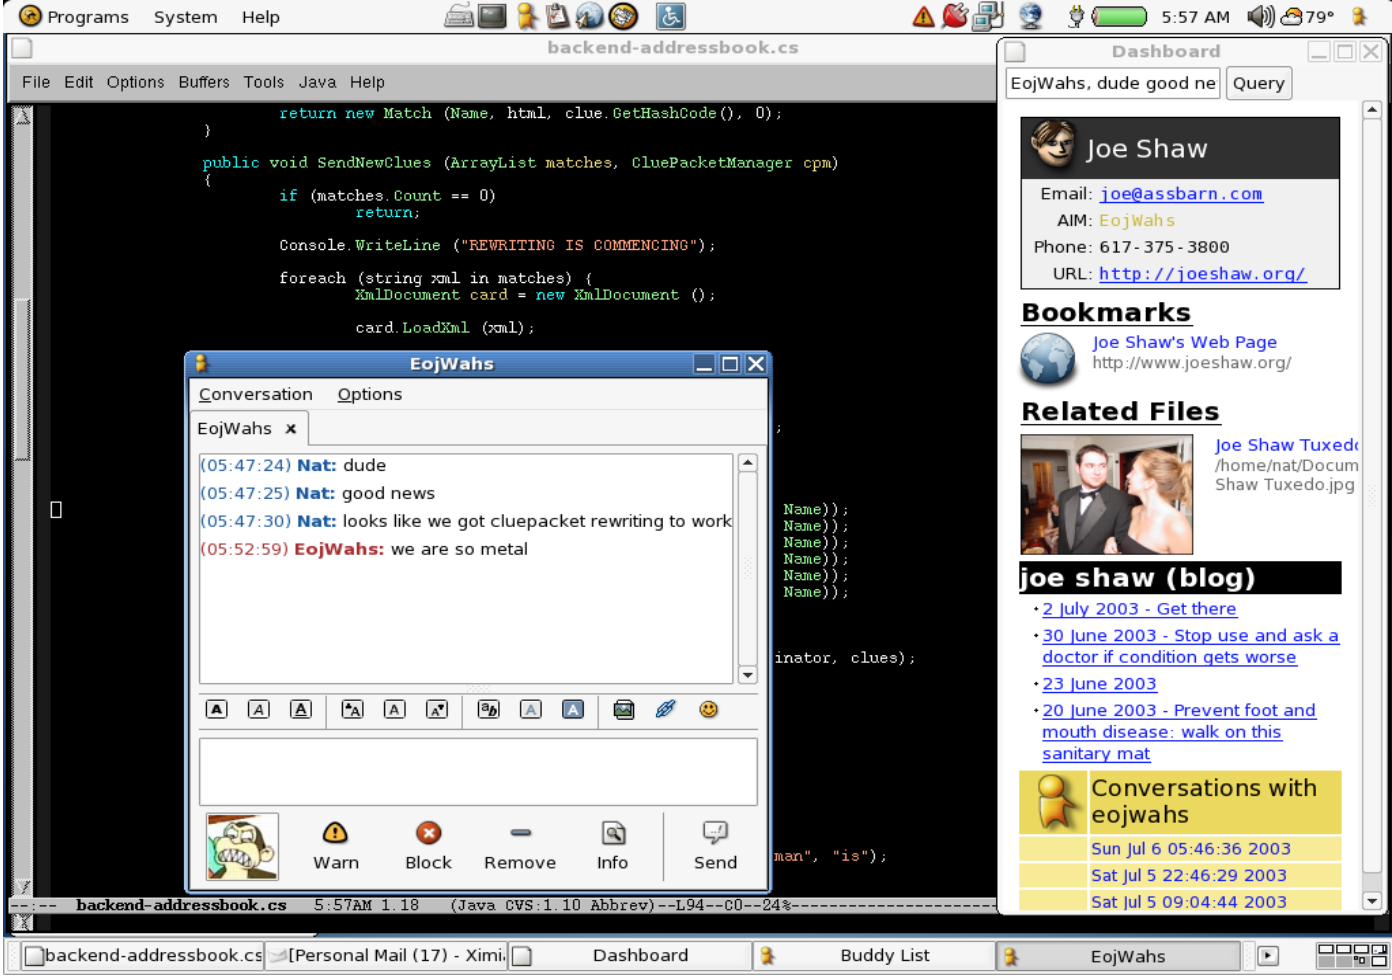Send the chat message

tap(715, 845)
